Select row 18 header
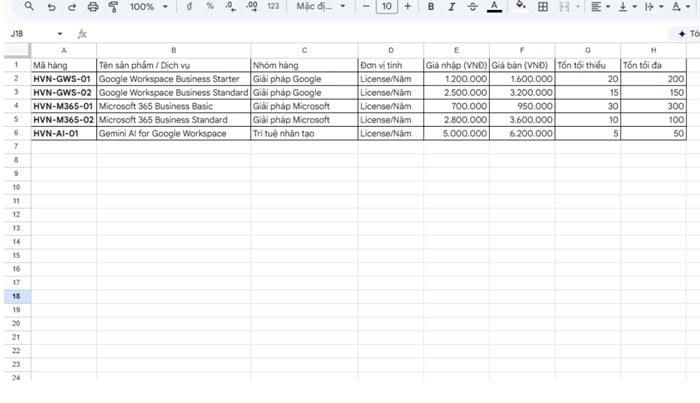 pos(17,296)
